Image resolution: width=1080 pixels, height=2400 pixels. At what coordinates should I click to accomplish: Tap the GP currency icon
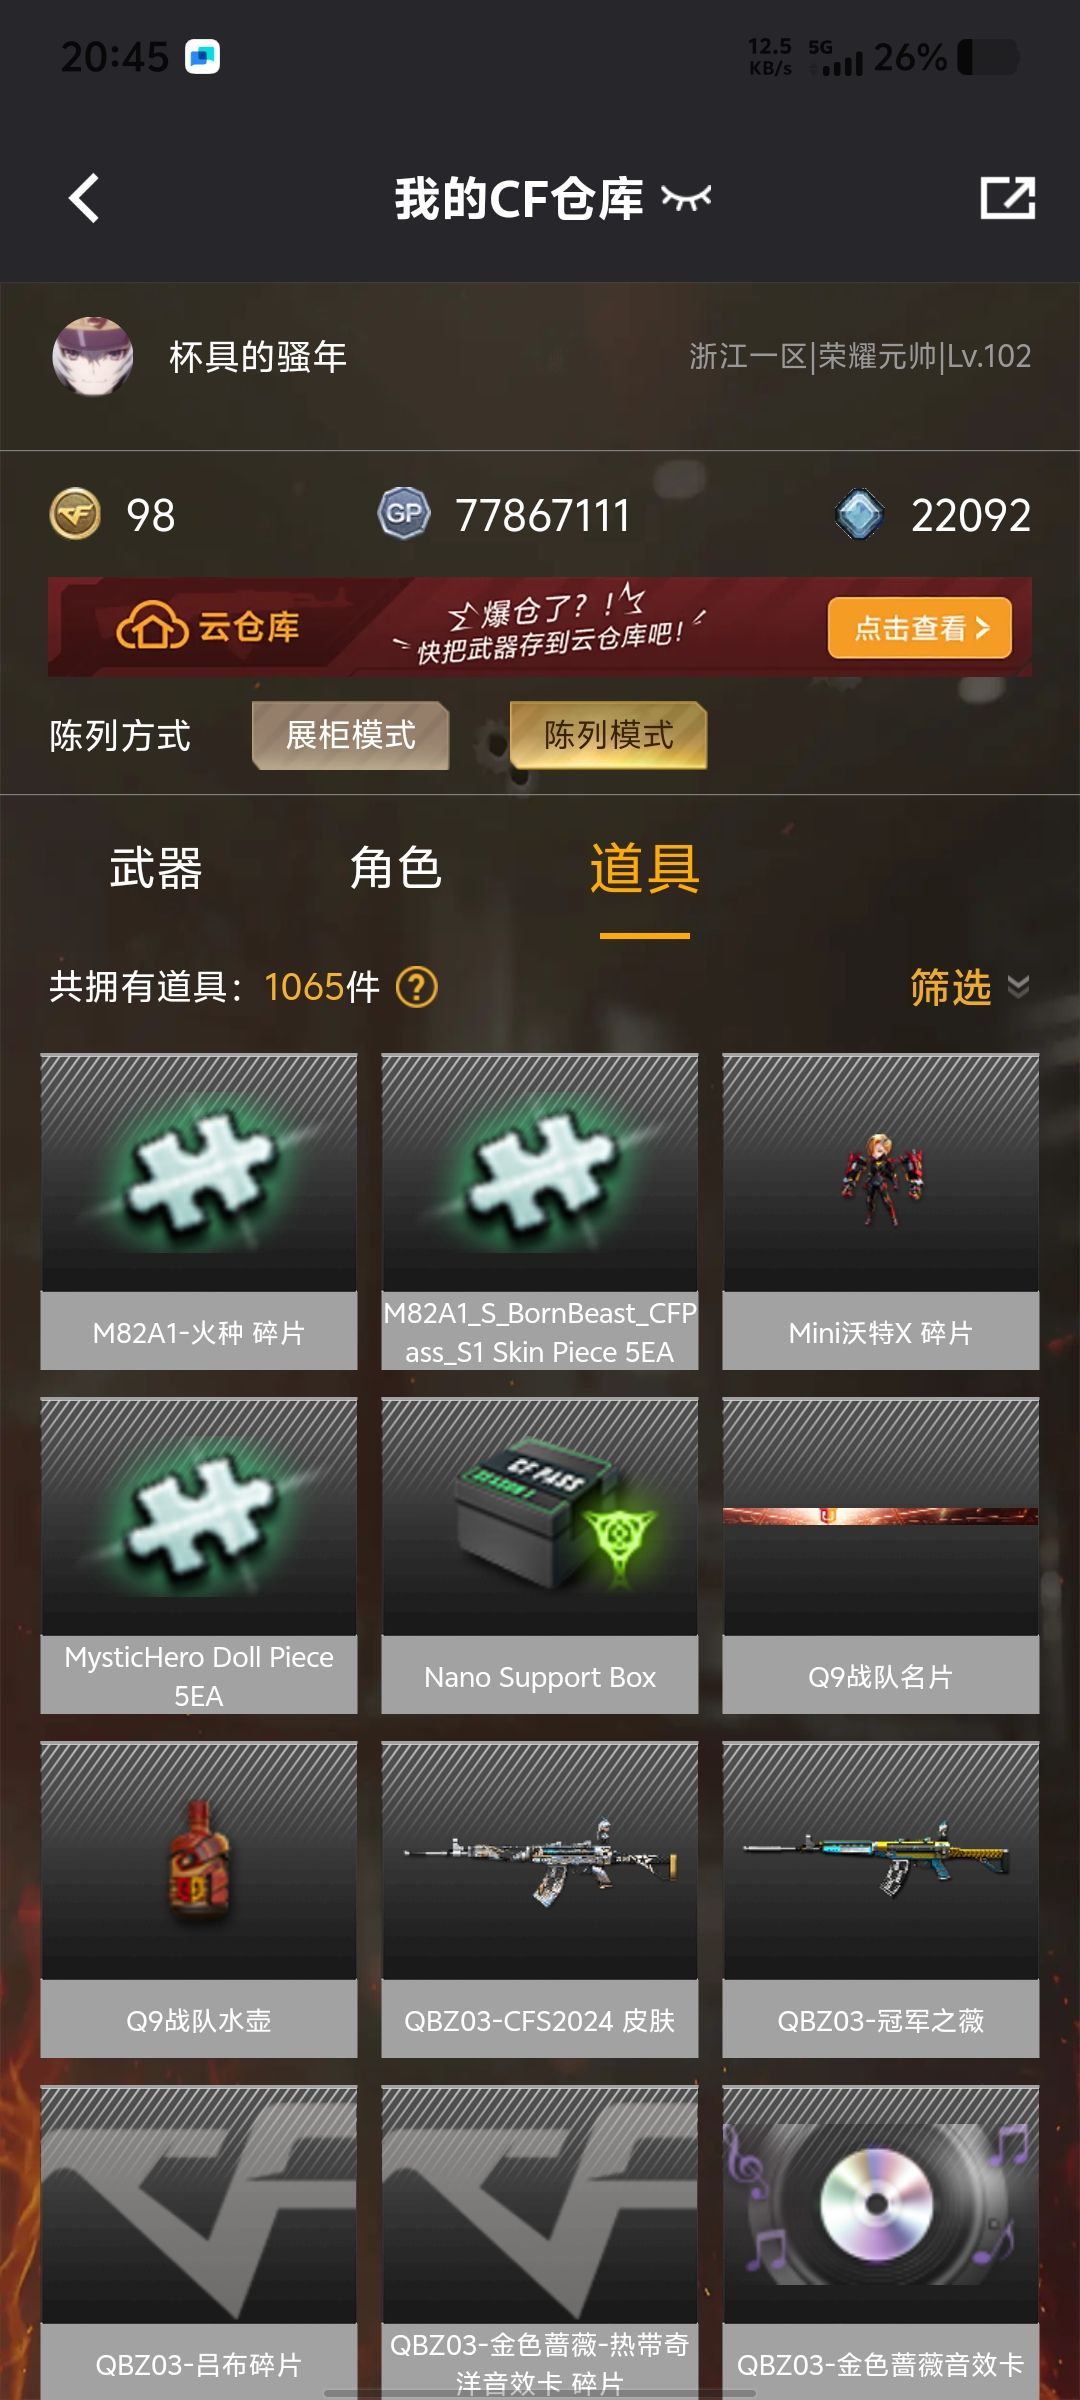tap(404, 514)
